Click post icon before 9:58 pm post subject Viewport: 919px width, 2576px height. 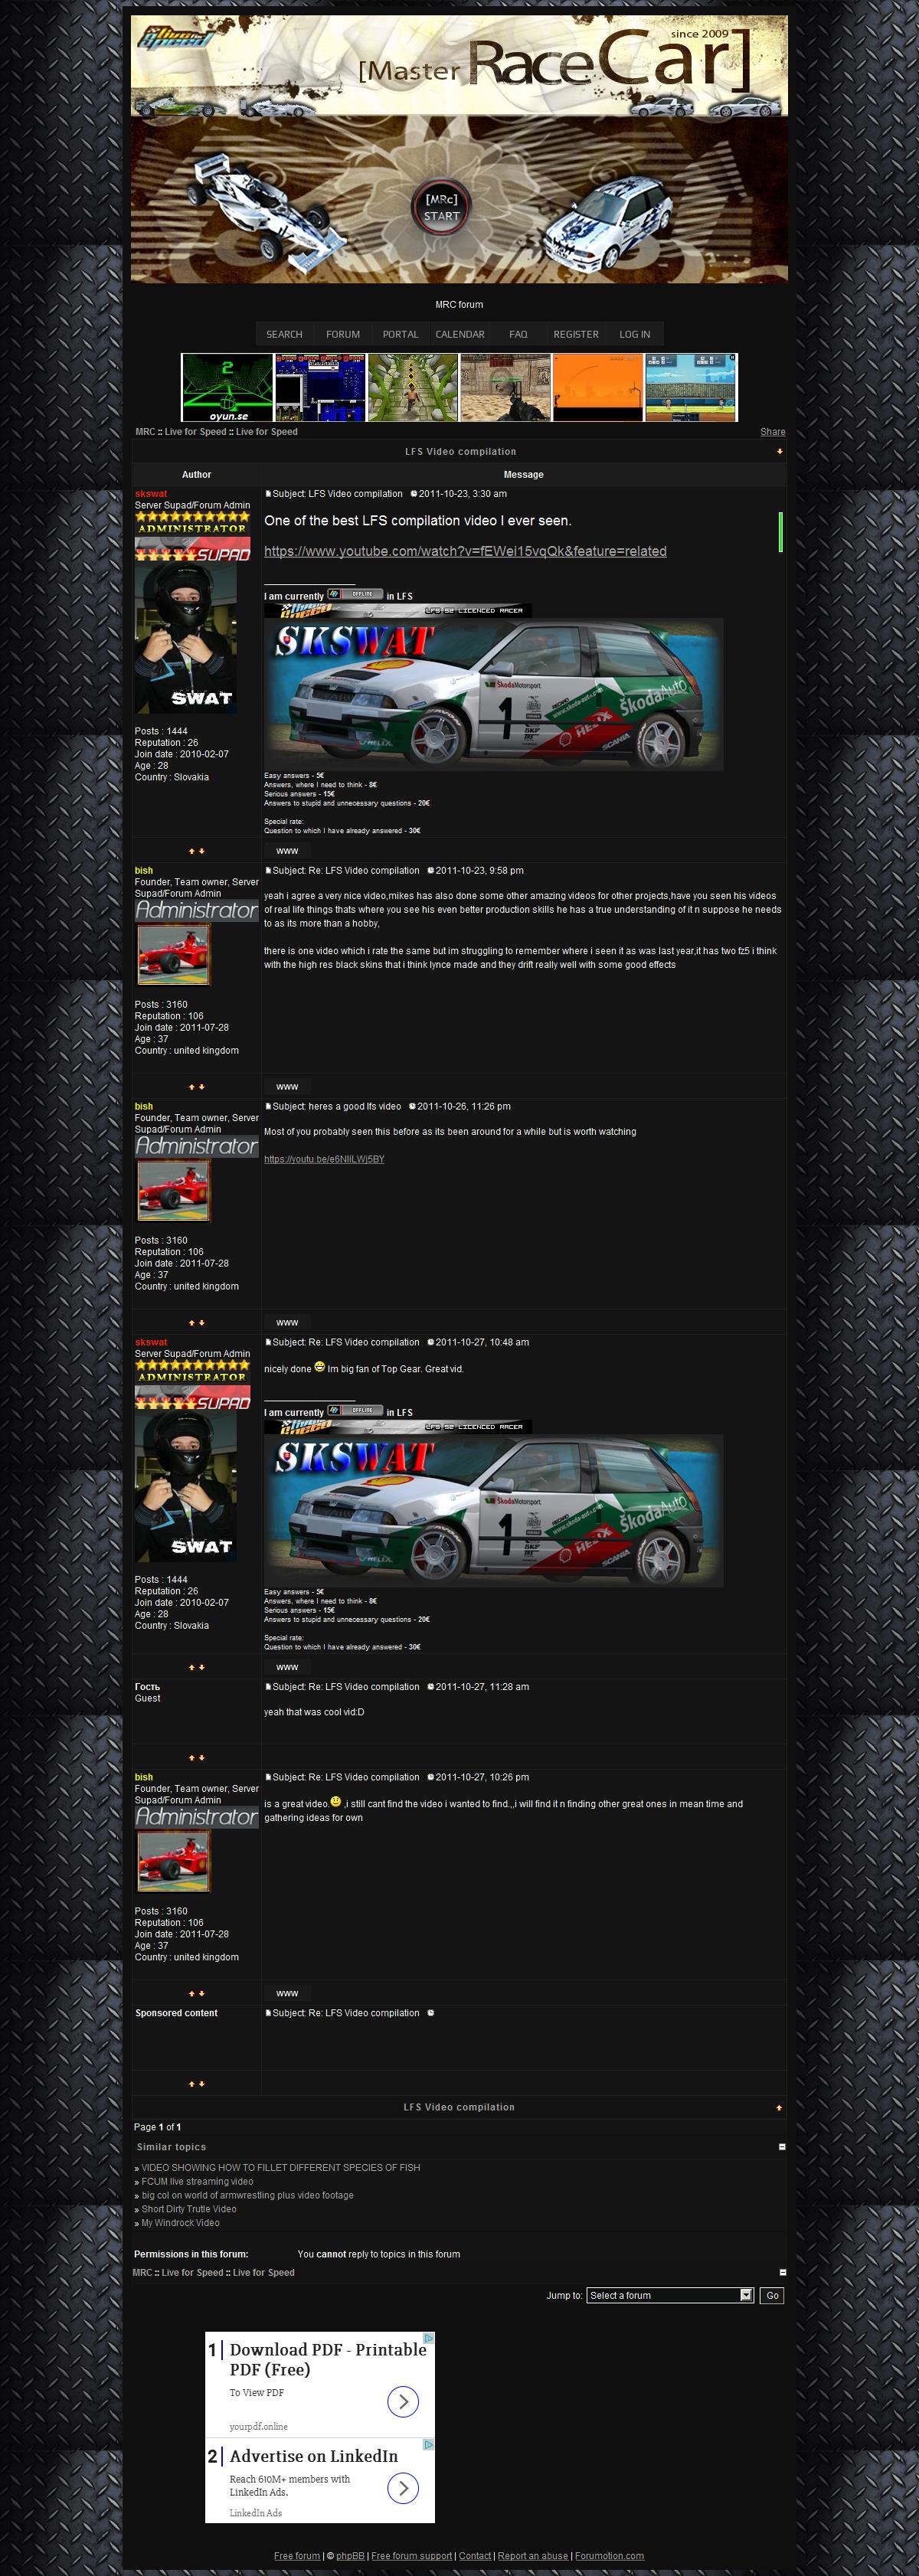click(x=268, y=871)
